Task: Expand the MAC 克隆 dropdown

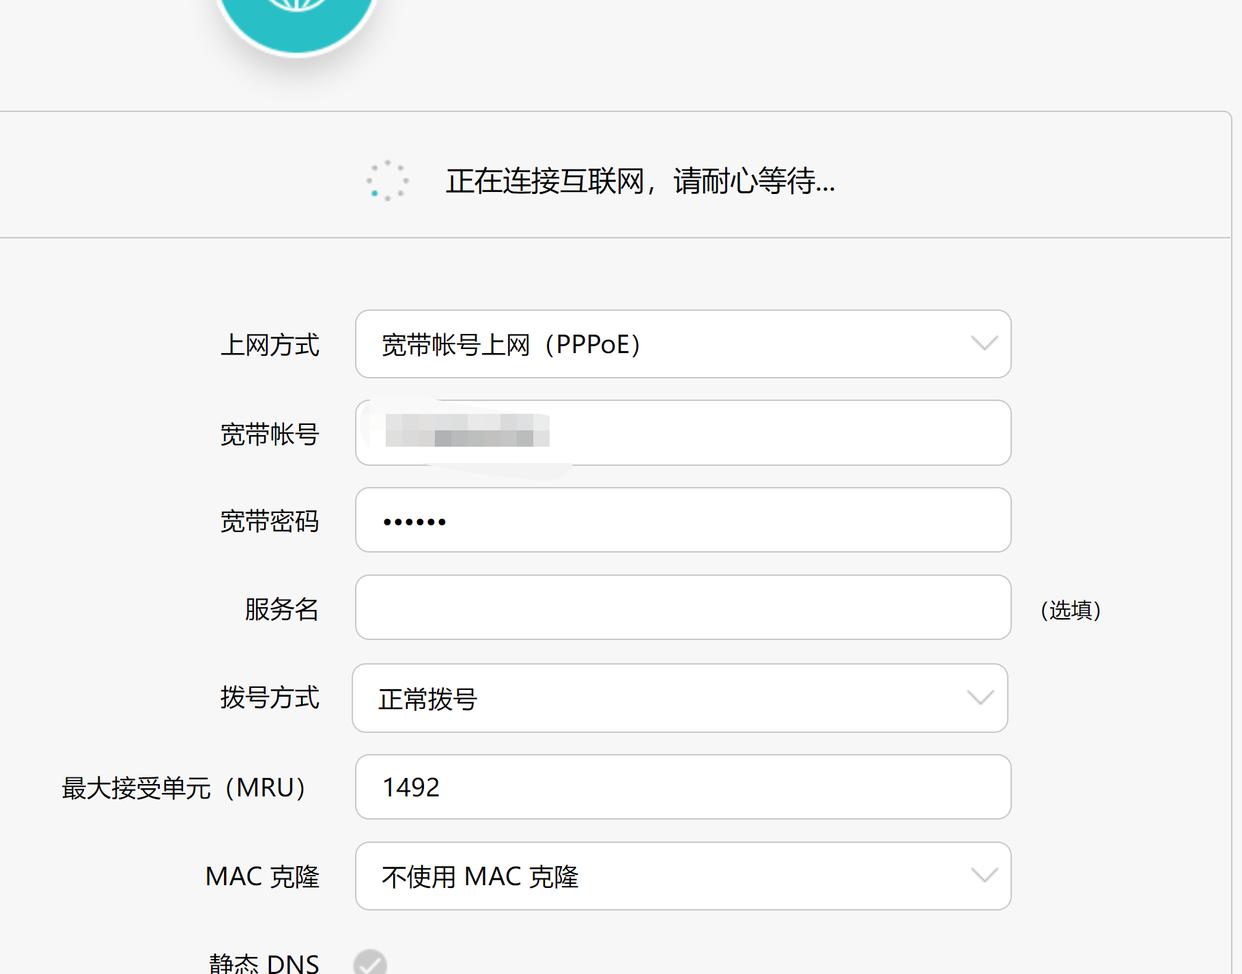Action: point(682,875)
